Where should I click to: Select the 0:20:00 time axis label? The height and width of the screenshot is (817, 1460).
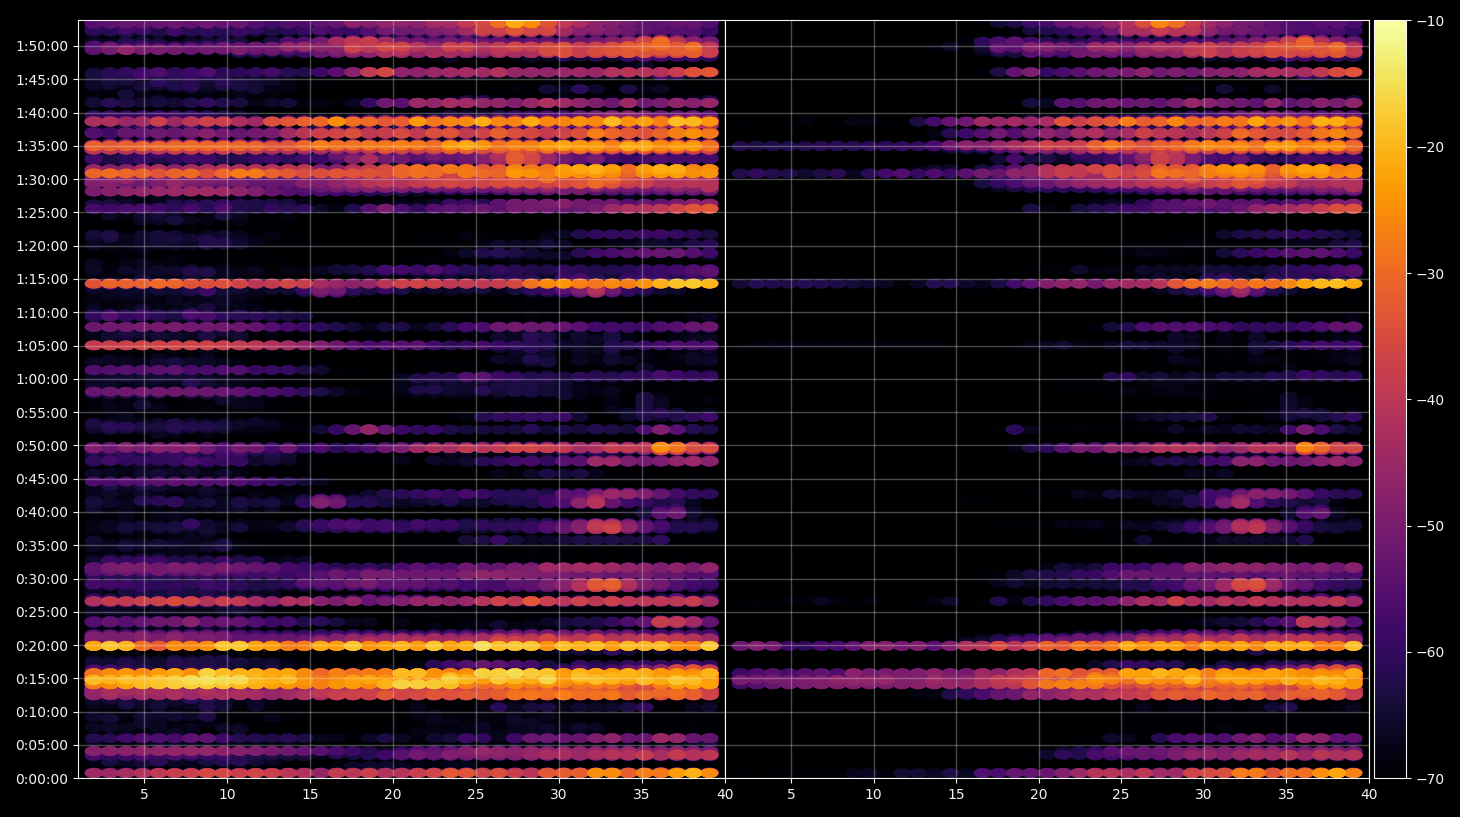tap(42, 646)
